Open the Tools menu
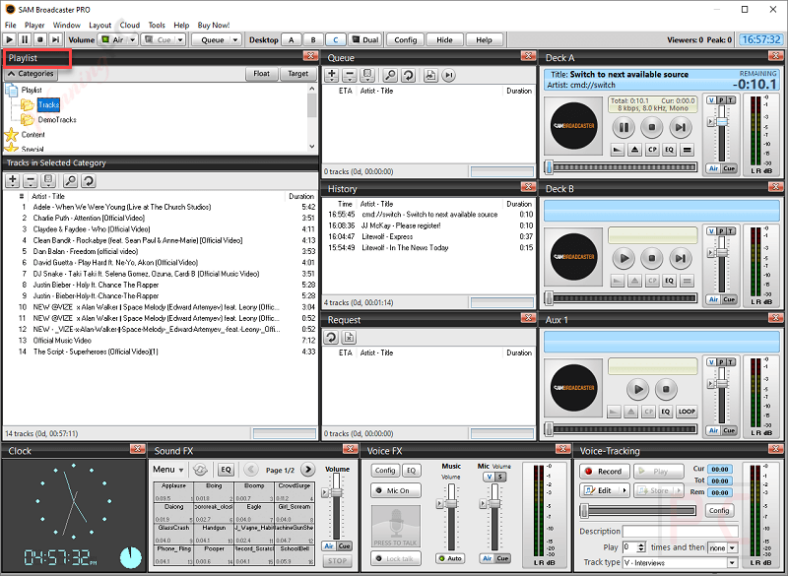This screenshot has width=788, height=576. 157,25
